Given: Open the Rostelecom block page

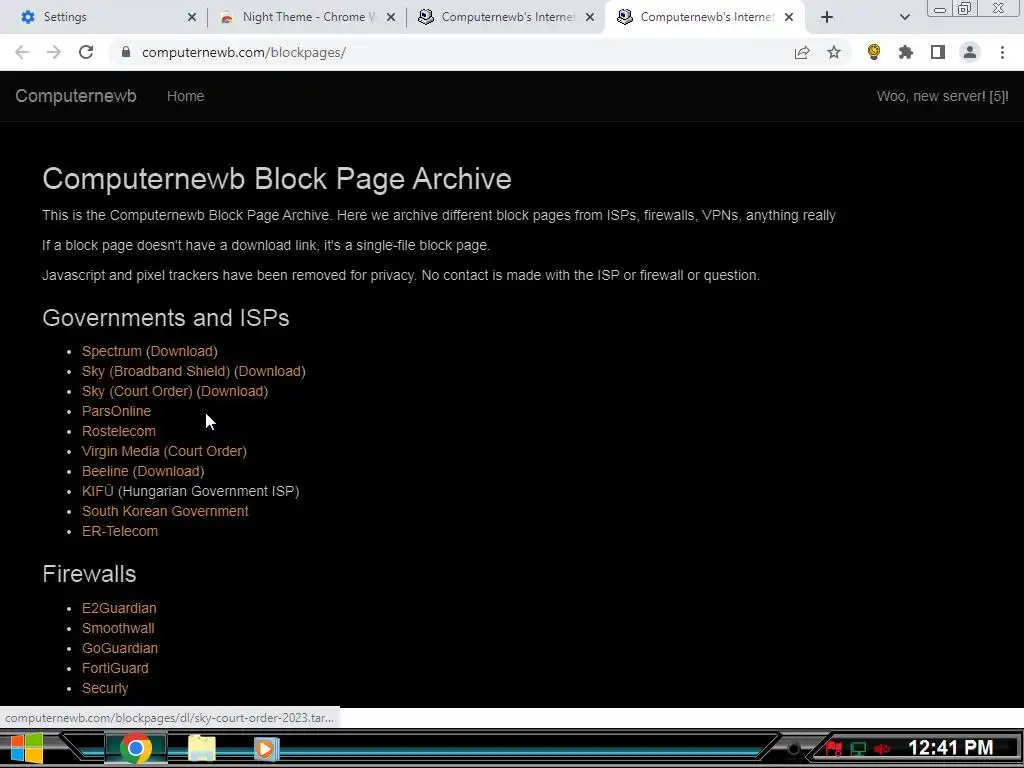Looking at the screenshot, I should pos(119,431).
